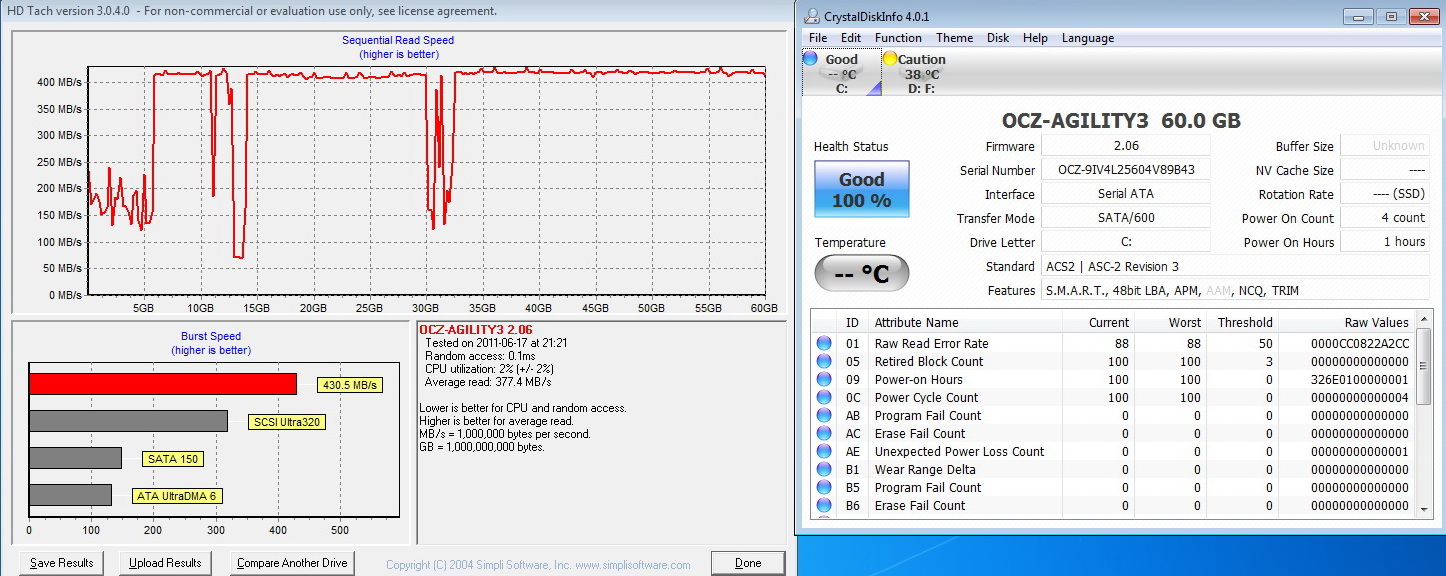Click Upload Results button in HD Tach
This screenshot has height=576, width=1446.
pyautogui.click(x=166, y=563)
